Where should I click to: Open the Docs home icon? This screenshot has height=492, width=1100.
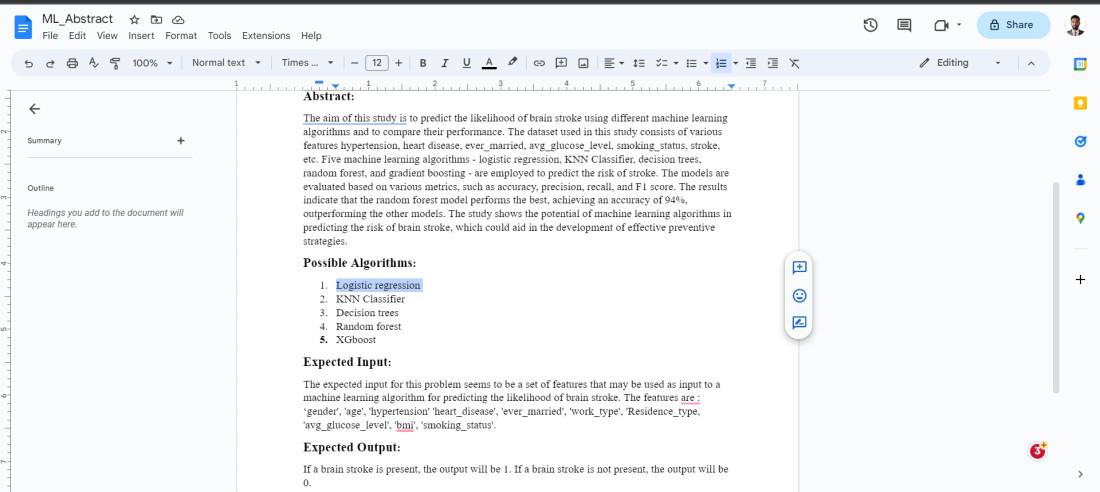(23, 27)
